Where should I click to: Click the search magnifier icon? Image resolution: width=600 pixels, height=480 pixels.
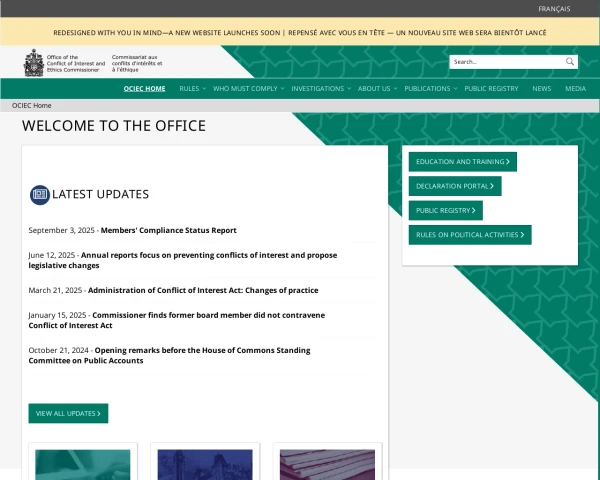point(570,62)
